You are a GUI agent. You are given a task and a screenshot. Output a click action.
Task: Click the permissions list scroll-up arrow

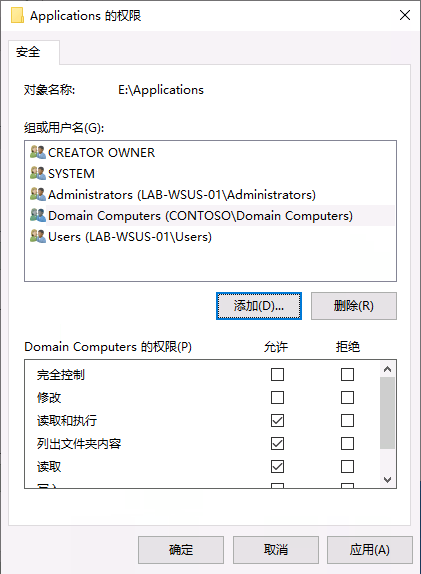click(388, 369)
